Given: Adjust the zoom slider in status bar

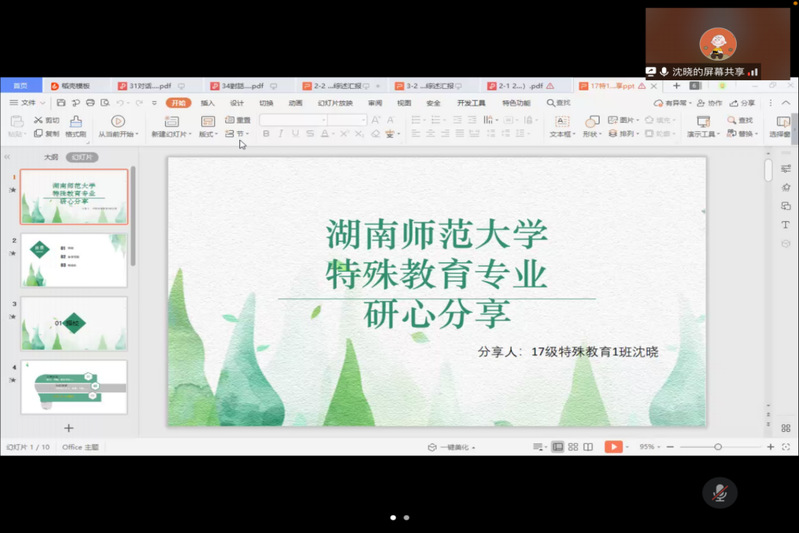Looking at the screenshot, I should [x=718, y=447].
